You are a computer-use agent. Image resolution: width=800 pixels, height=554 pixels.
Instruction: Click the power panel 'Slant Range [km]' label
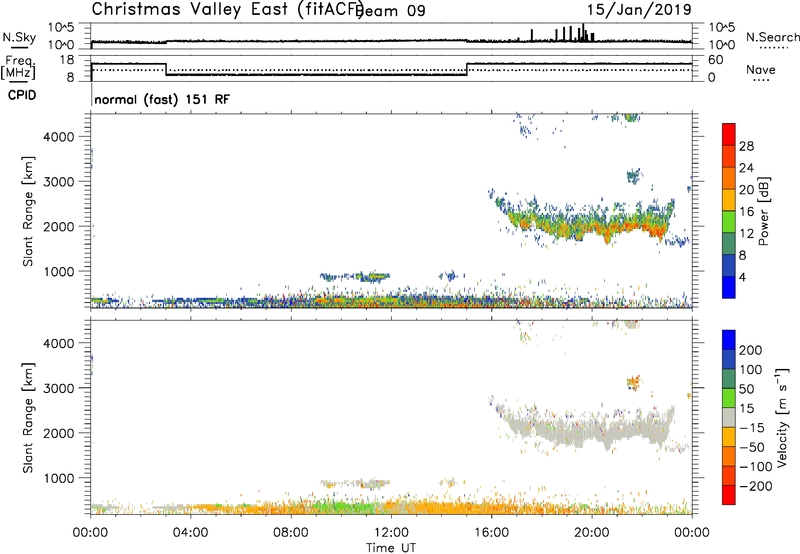28,211
